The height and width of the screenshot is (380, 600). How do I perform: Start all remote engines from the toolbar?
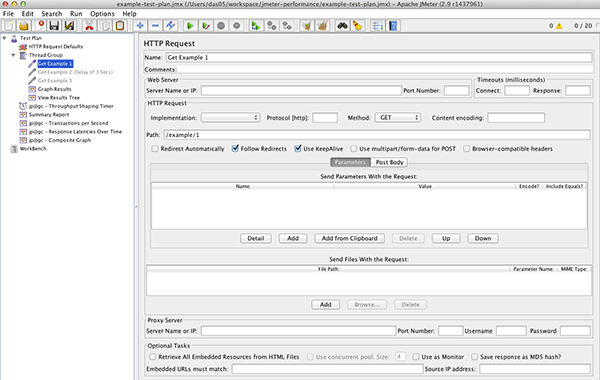[256, 26]
